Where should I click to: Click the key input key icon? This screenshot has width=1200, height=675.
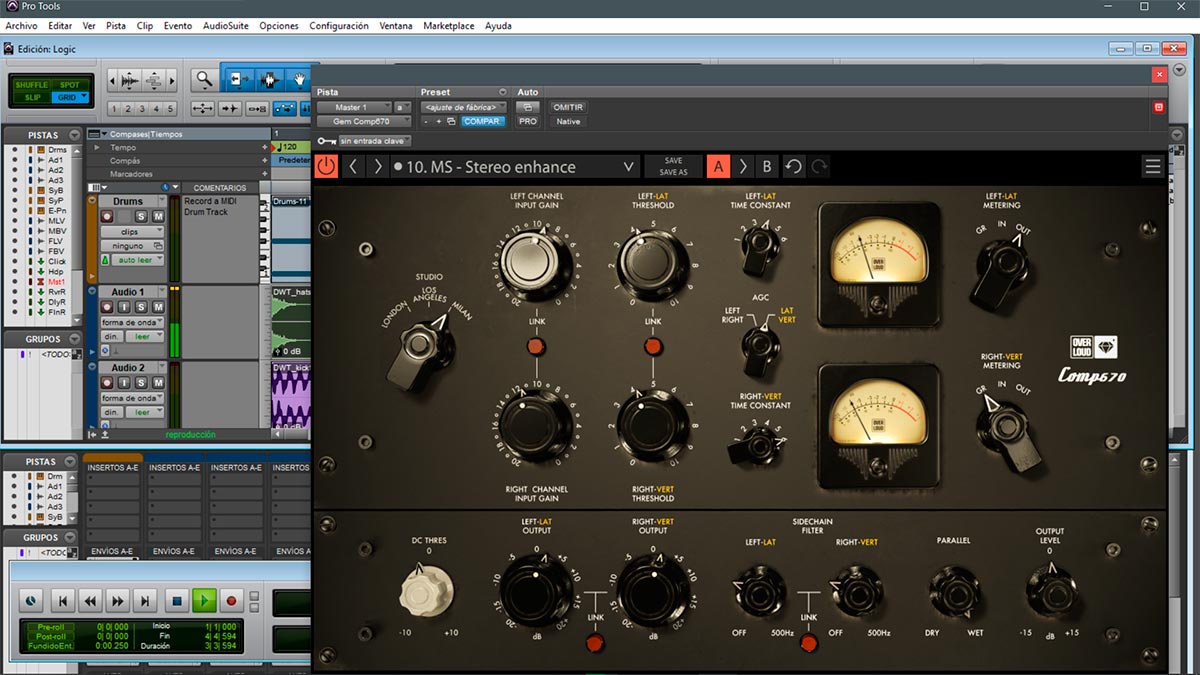326,141
